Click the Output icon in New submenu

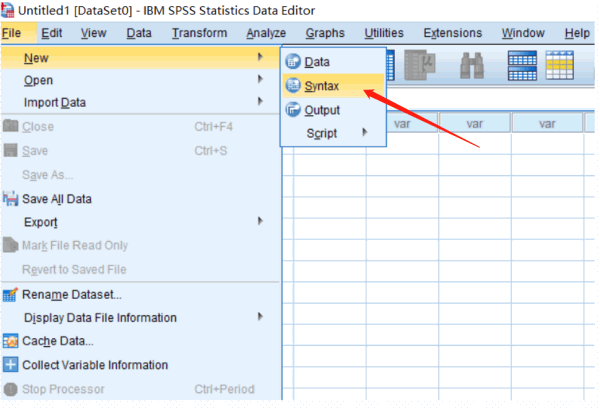click(x=293, y=110)
